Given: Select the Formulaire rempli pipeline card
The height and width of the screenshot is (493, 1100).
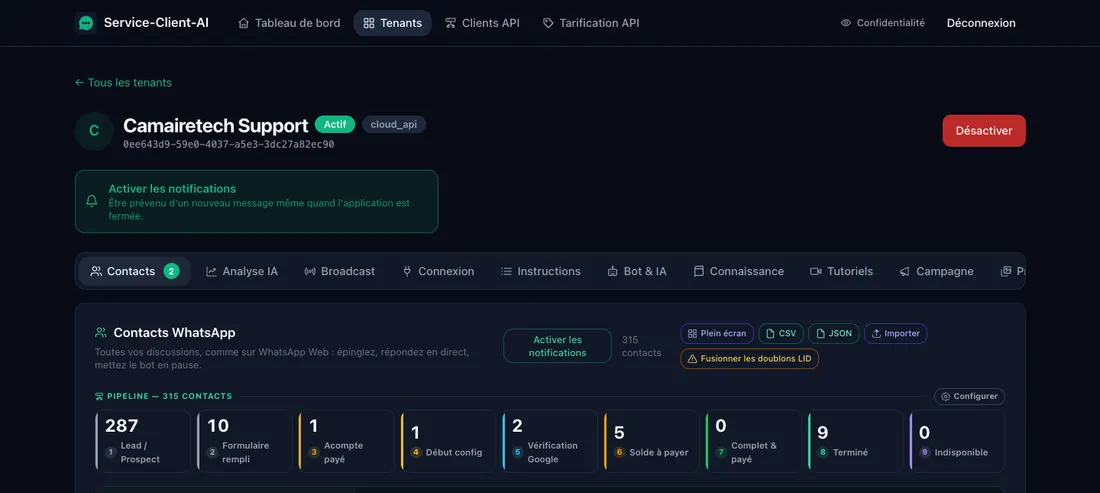Looking at the screenshot, I should pos(245,441).
